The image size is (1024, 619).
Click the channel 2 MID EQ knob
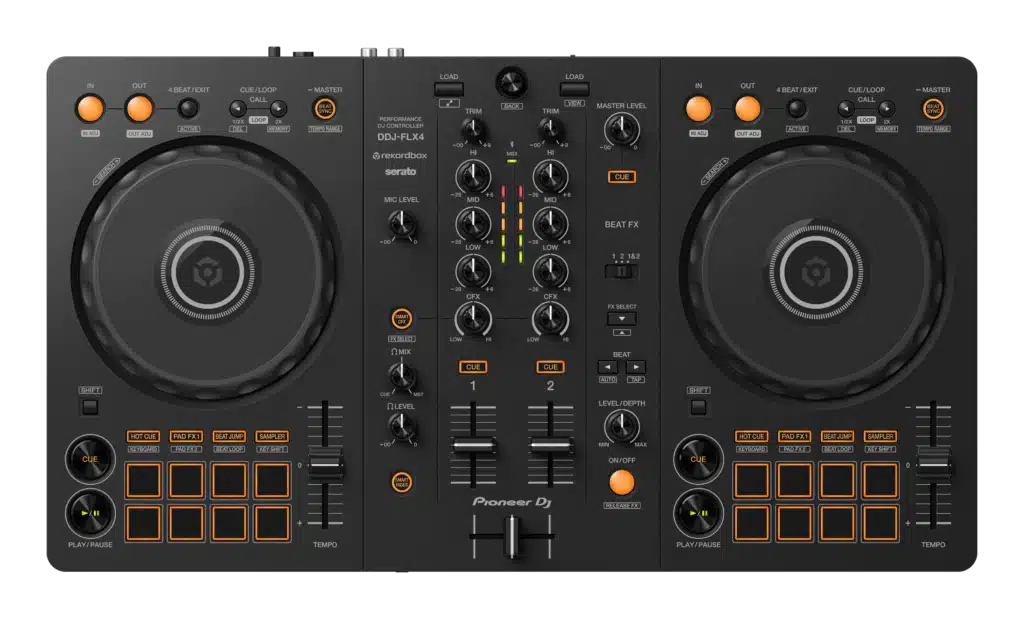click(551, 224)
